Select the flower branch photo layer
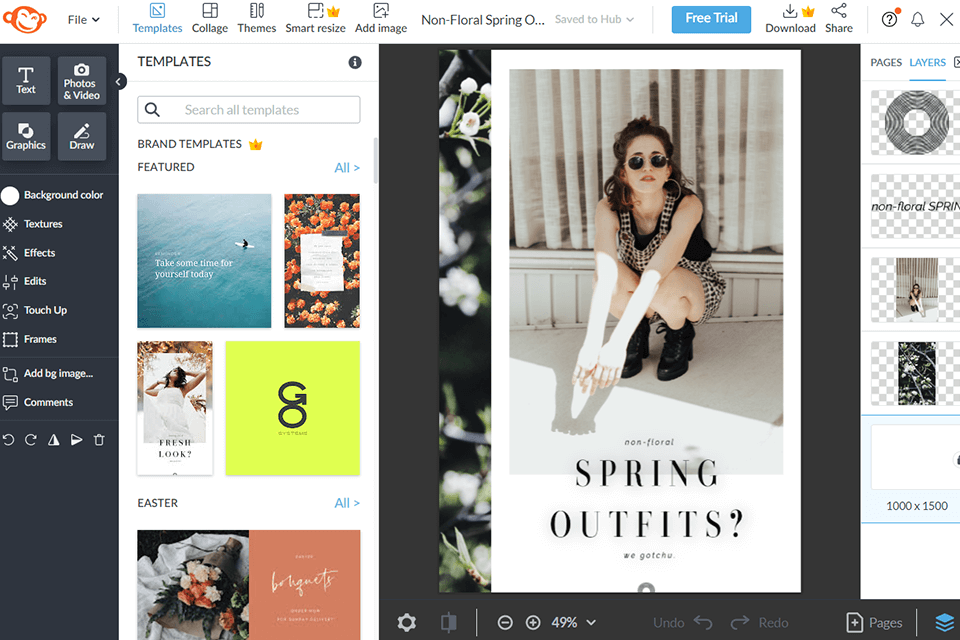 point(915,374)
